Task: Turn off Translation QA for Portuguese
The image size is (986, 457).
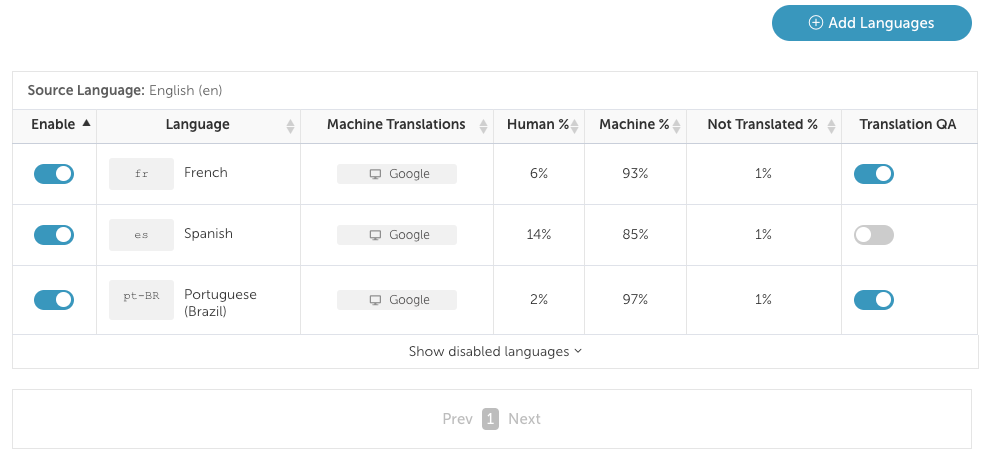Action: (x=873, y=300)
